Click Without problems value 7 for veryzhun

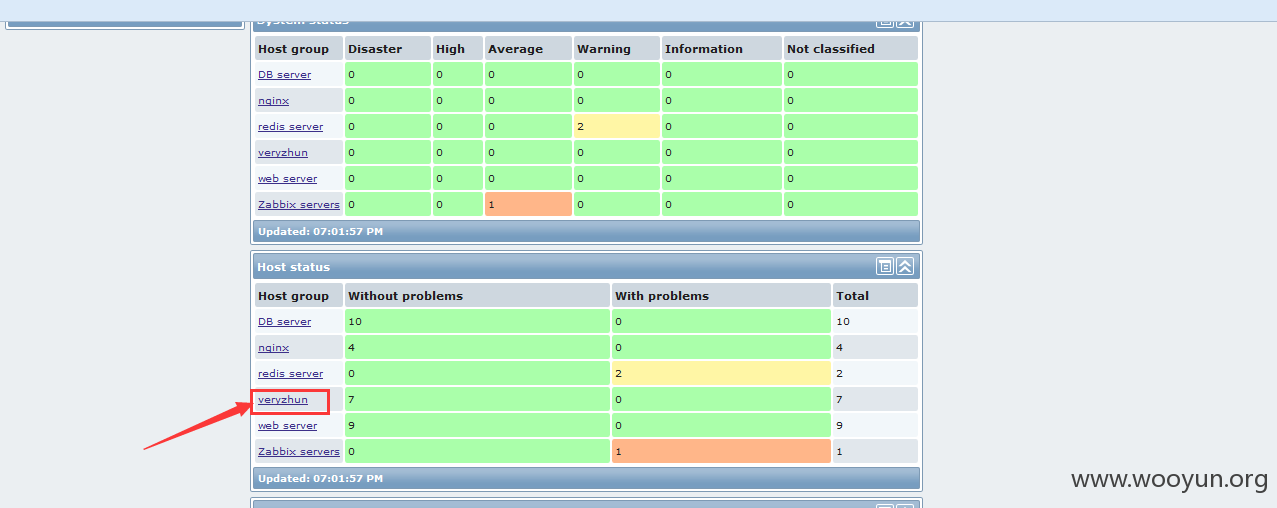[x=477, y=399]
